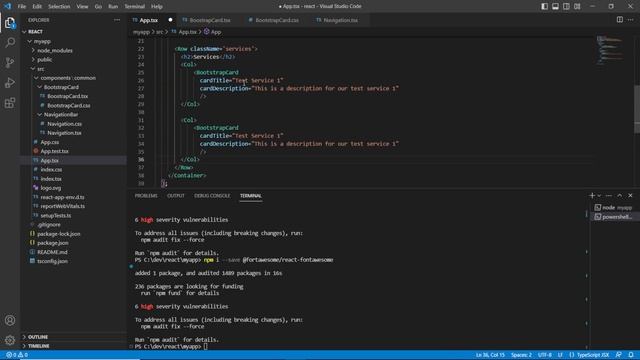Open the File menu
Screen dimensions: 640x360
(22, 7)
